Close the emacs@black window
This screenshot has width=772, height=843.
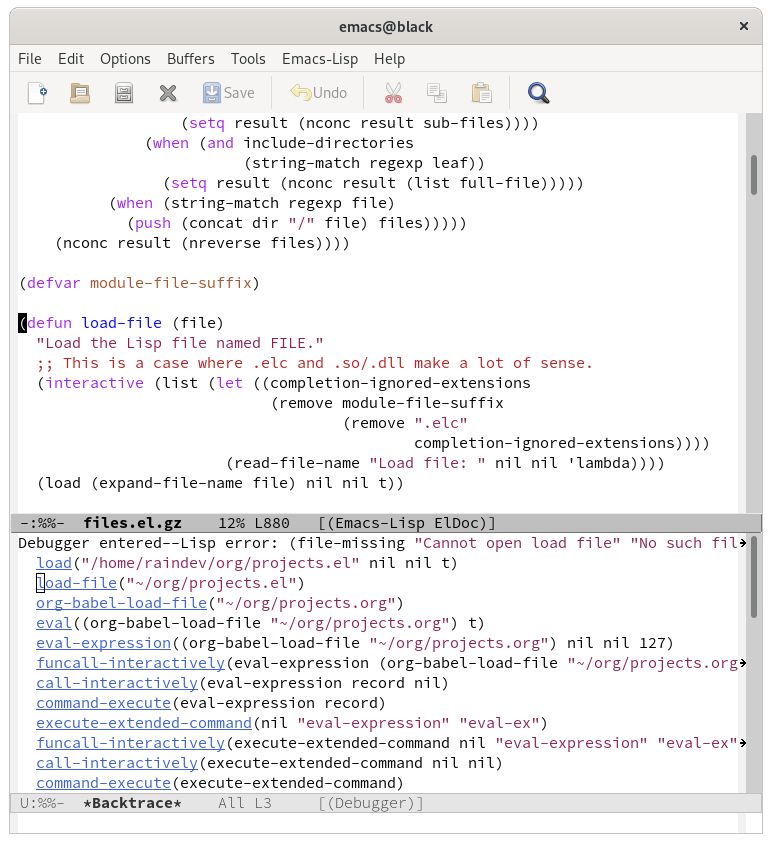click(x=744, y=26)
